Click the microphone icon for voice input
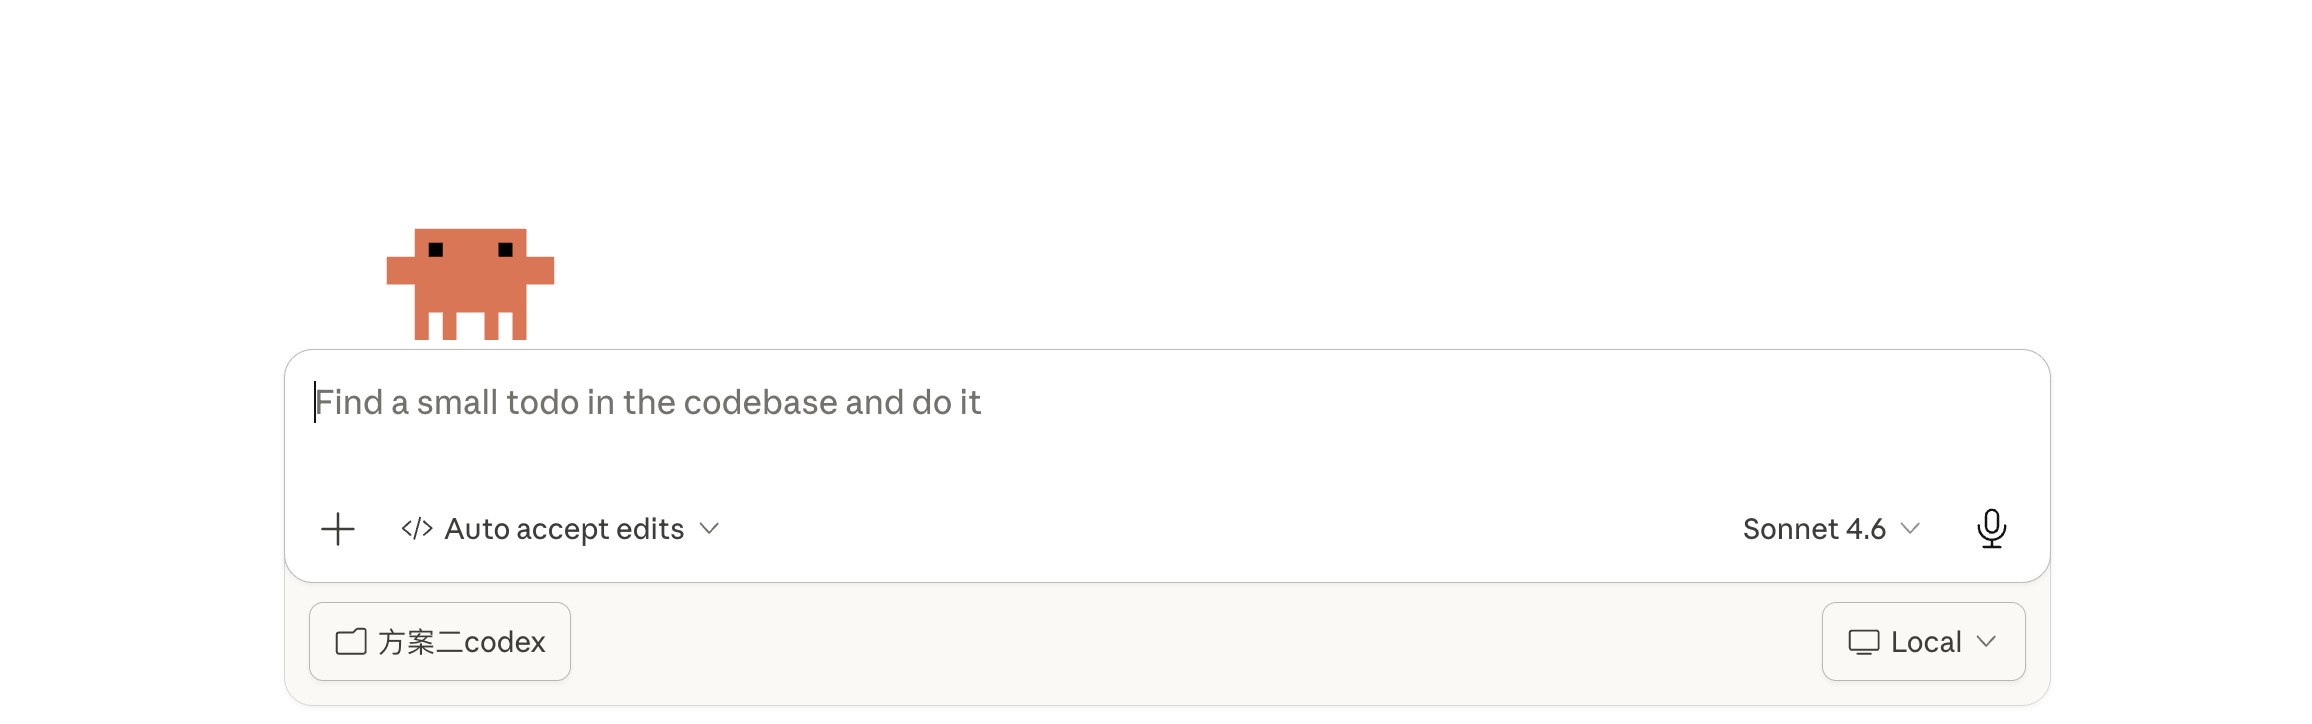The image size is (2312, 724). pyautogui.click(x=1991, y=528)
